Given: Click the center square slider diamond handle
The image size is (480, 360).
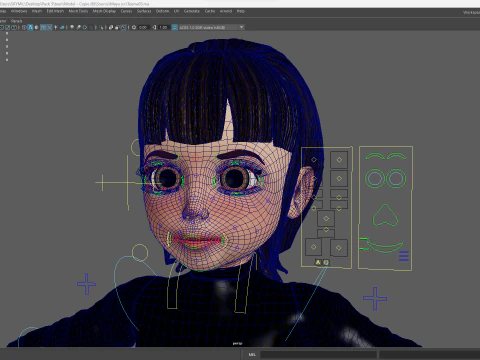Looking at the screenshot, I should click(326, 218).
